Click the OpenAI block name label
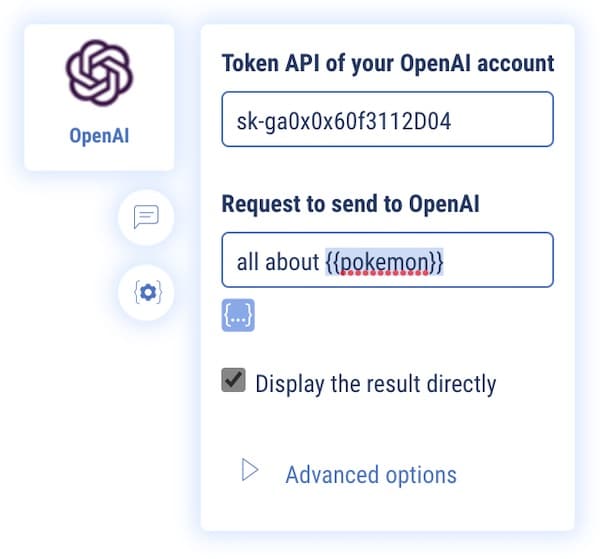This screenshot has width=600, height=559. tap(99, 136)
